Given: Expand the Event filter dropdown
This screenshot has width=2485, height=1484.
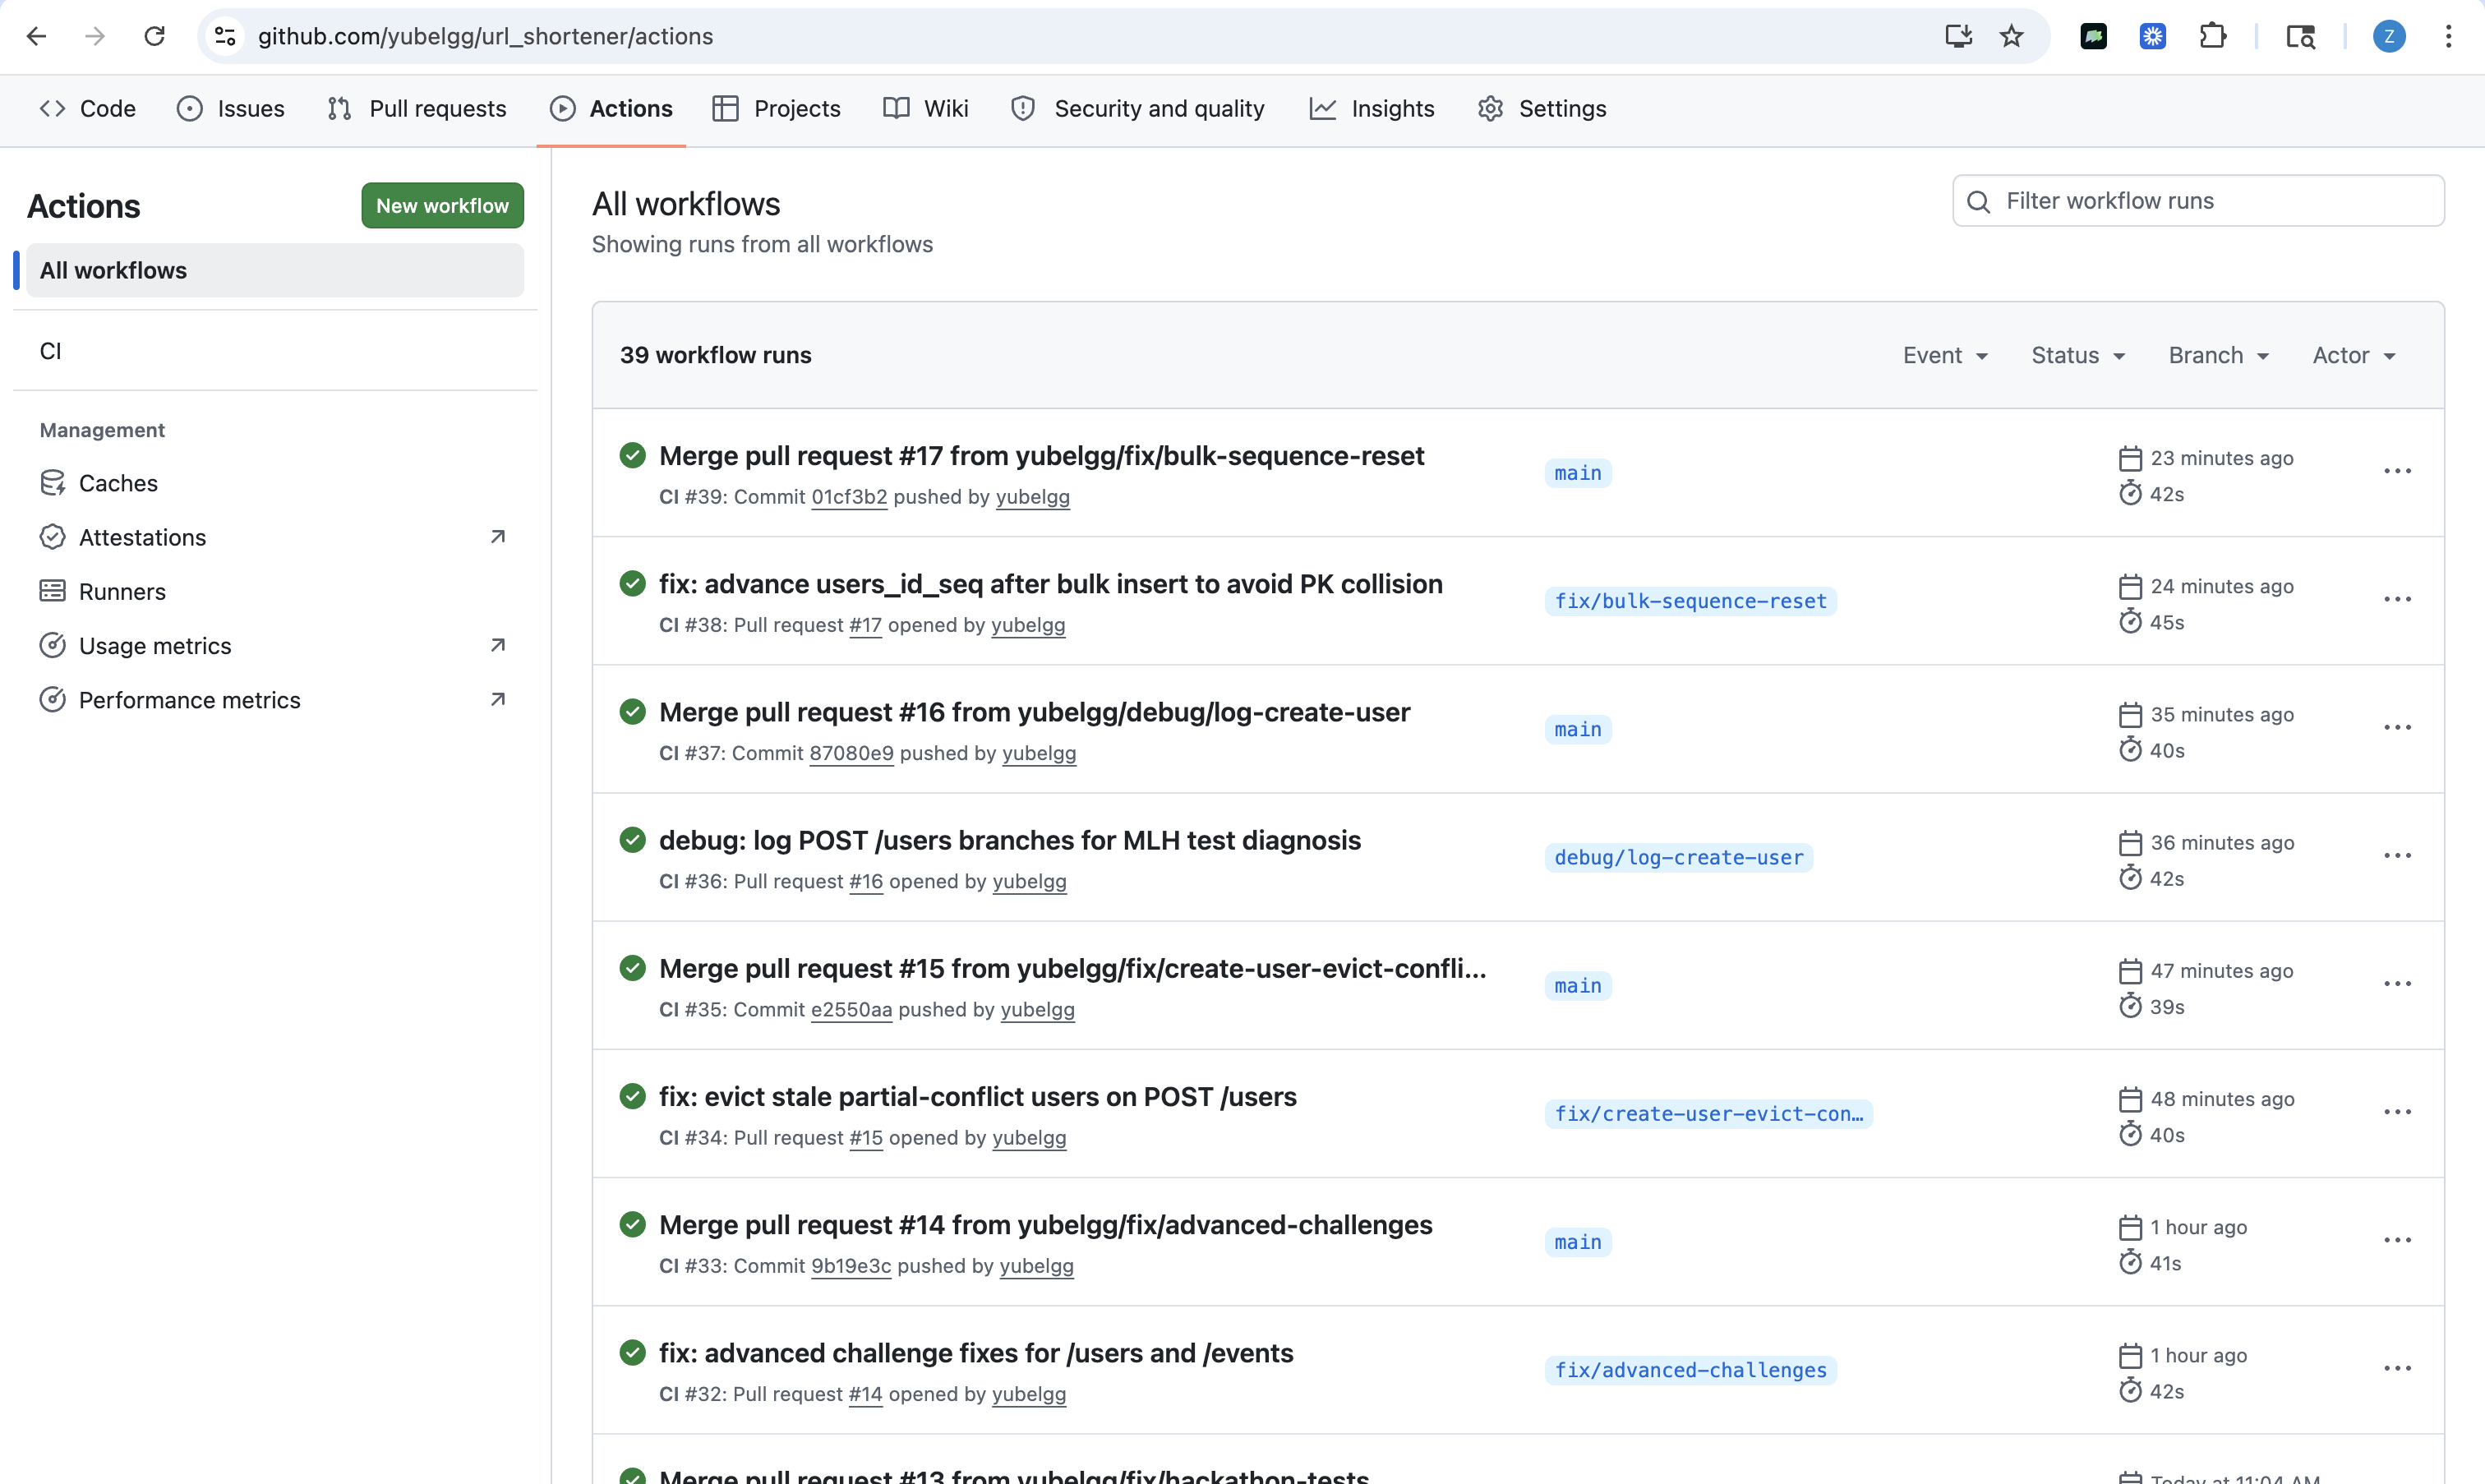Looking at the screenshot, I should [1944, 355].
